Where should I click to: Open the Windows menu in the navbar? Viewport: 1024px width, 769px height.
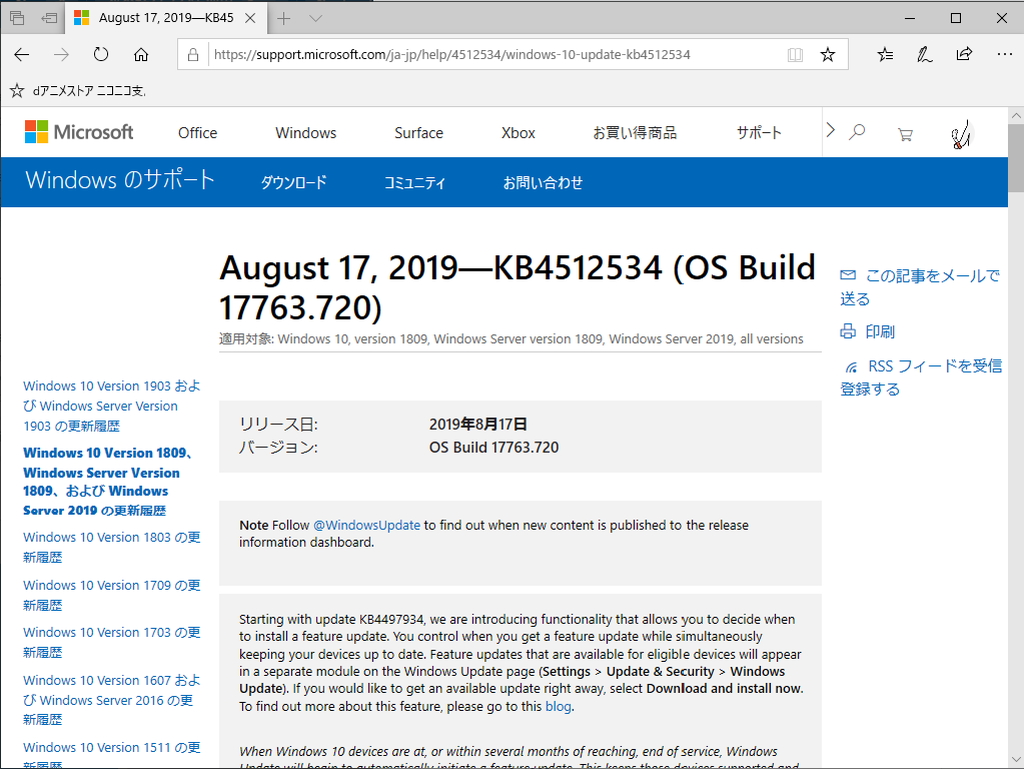point(305,131)
